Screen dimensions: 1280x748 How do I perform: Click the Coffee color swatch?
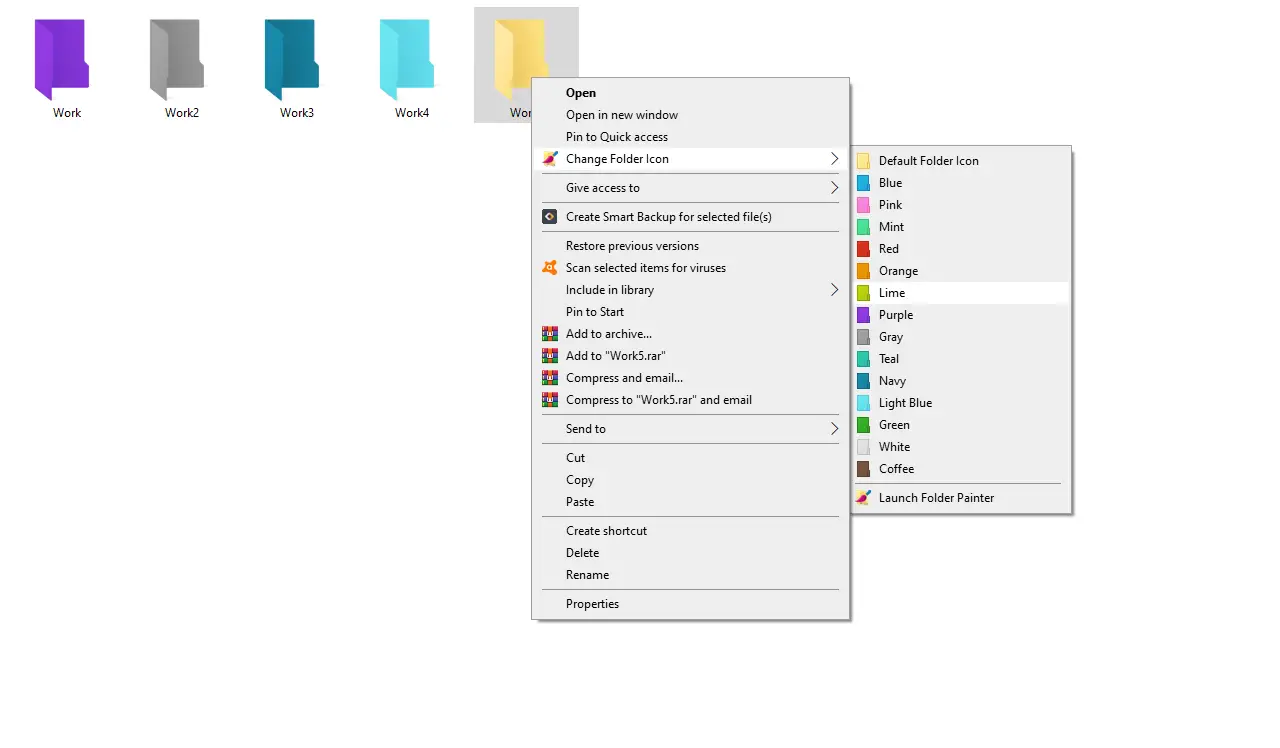pos(863,469)
